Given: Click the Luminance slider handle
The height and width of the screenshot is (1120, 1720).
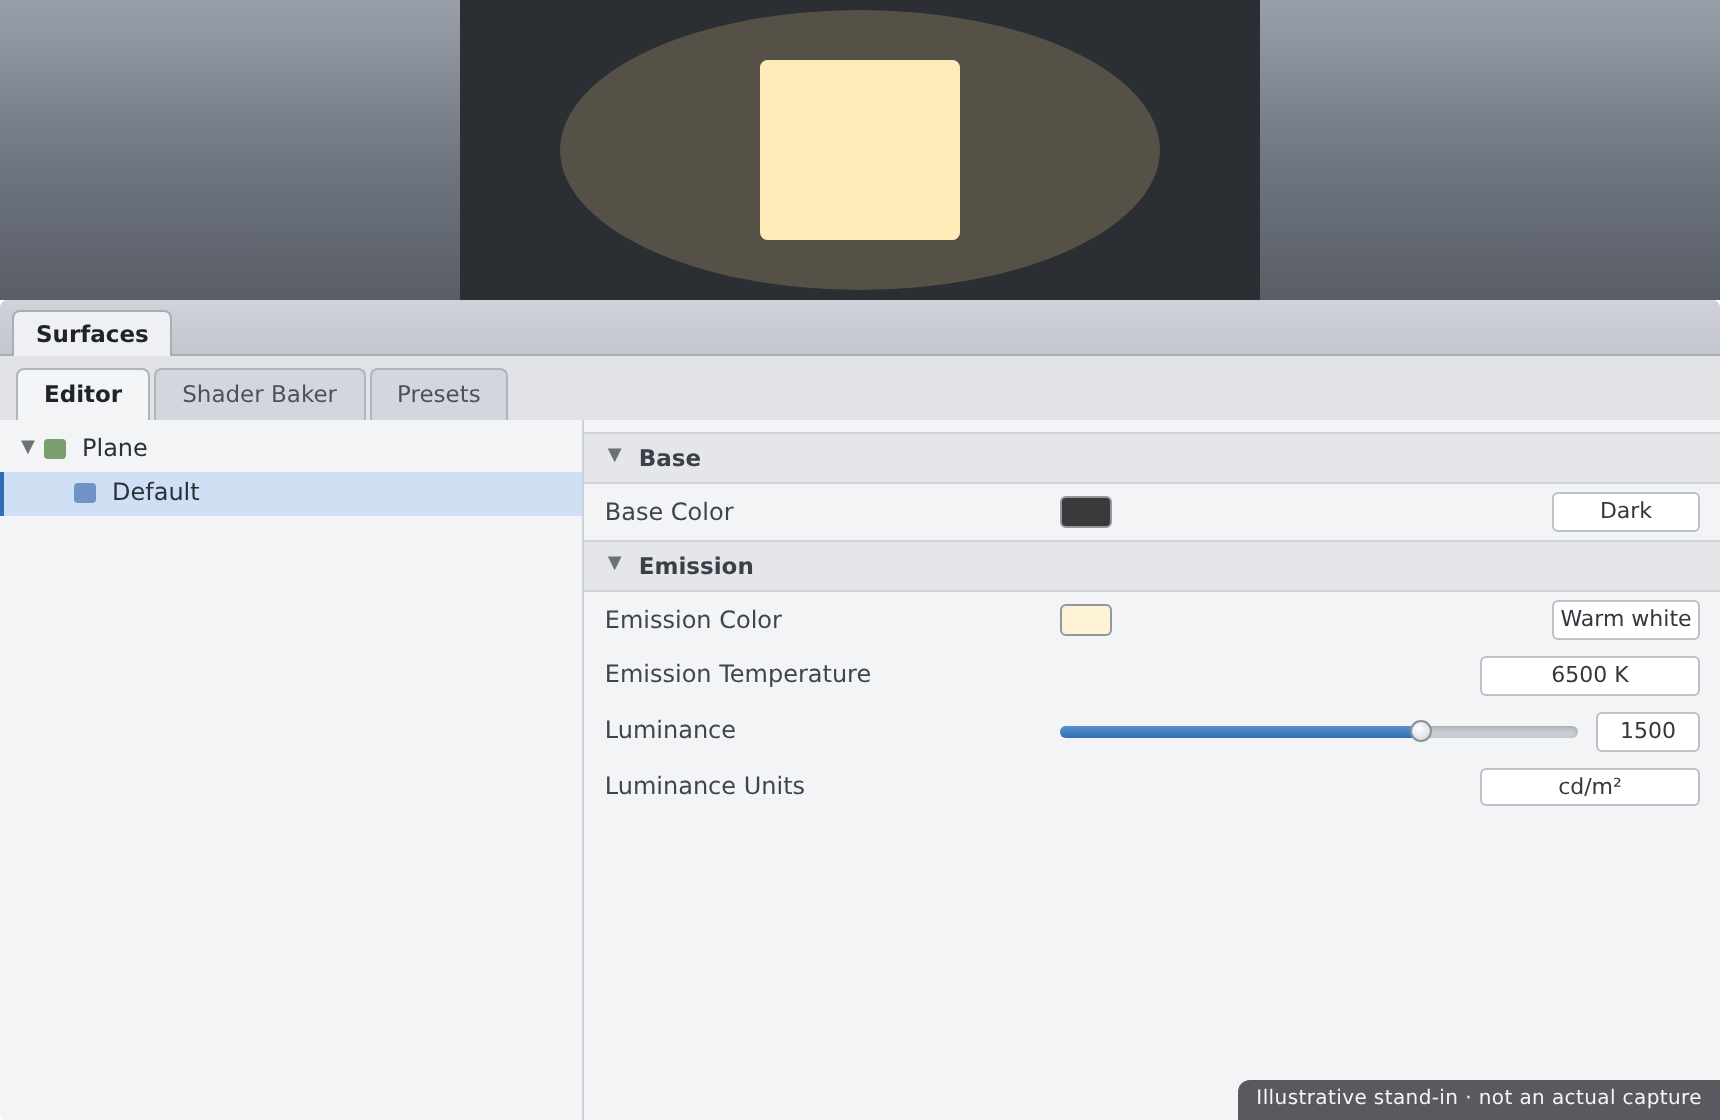Looking at the screenshot, I should (1421, 731).
